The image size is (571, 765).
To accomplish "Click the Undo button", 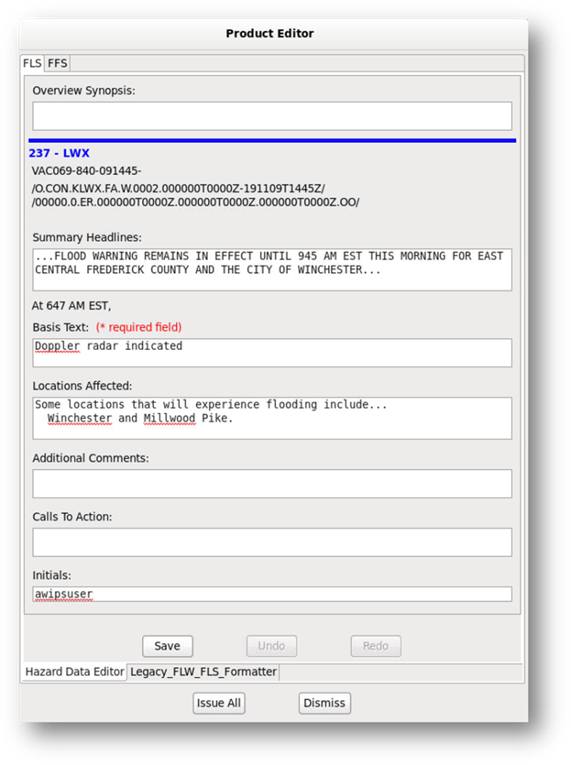I will (x=271, y=646).
